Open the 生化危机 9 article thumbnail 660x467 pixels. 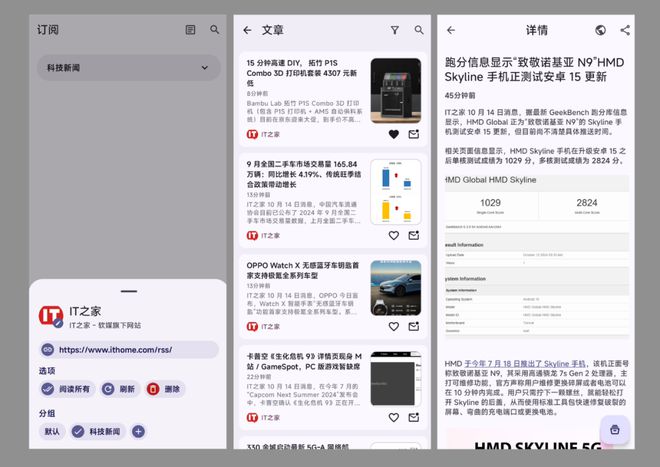click(396, 379)
